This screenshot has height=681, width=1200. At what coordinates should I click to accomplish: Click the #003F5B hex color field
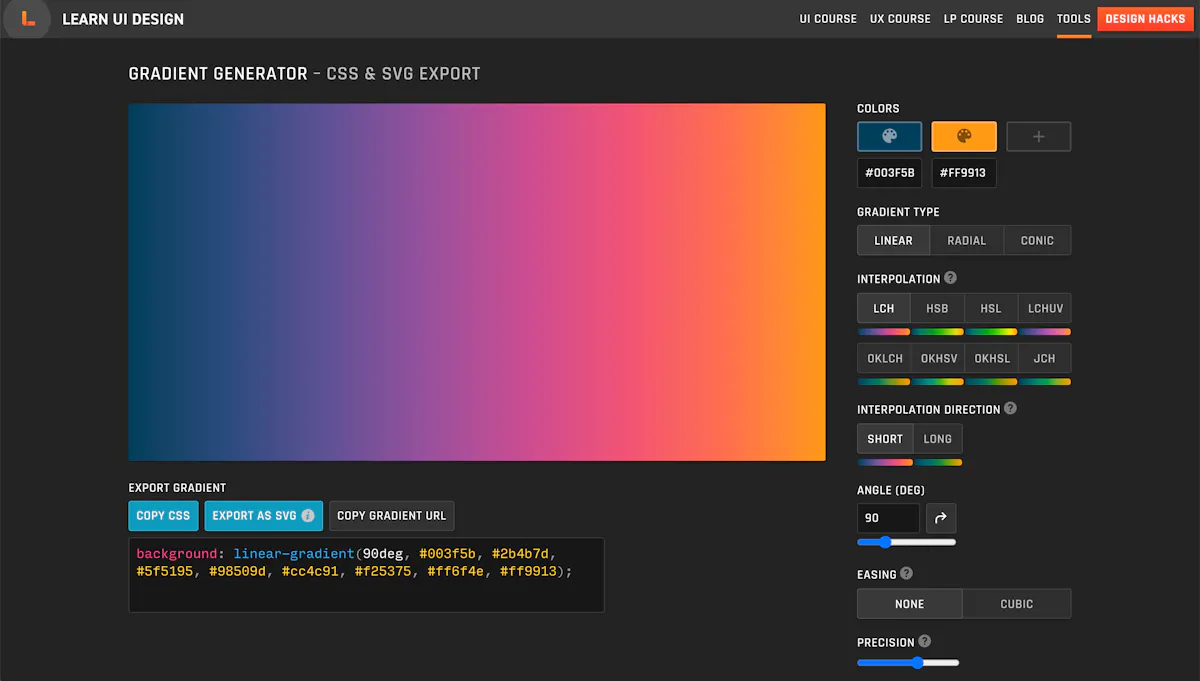[x=889, y=173]
